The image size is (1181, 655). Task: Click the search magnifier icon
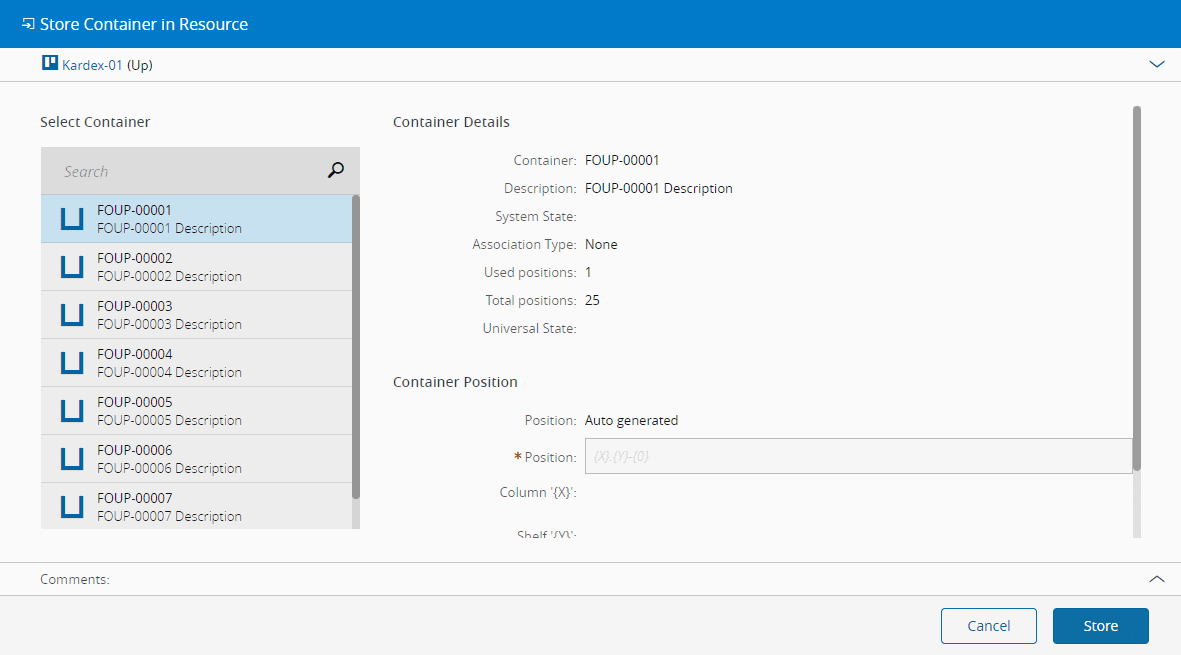pos(336,171)
